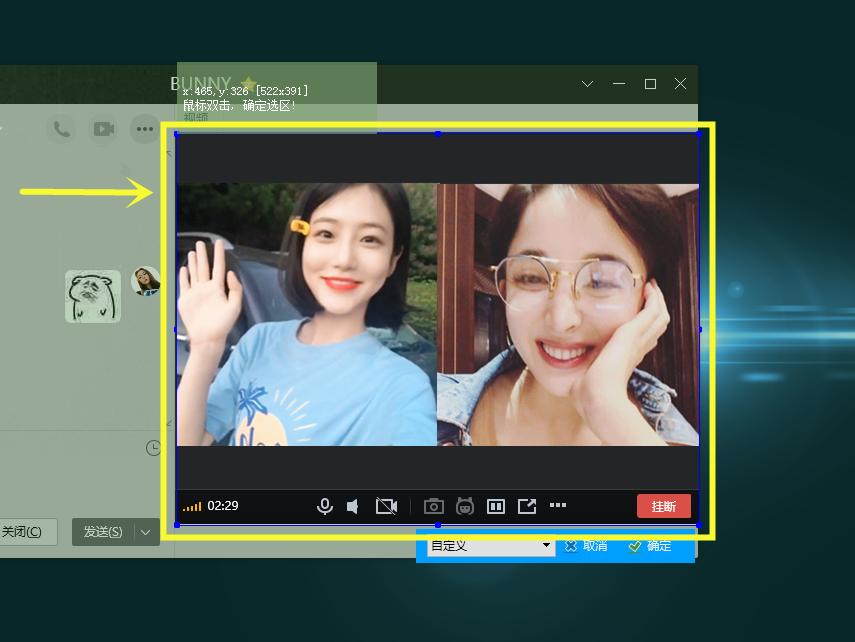Click the 关闭(C) close button
The width and height of the screenshot is (855, 642).
pos(22,532)
